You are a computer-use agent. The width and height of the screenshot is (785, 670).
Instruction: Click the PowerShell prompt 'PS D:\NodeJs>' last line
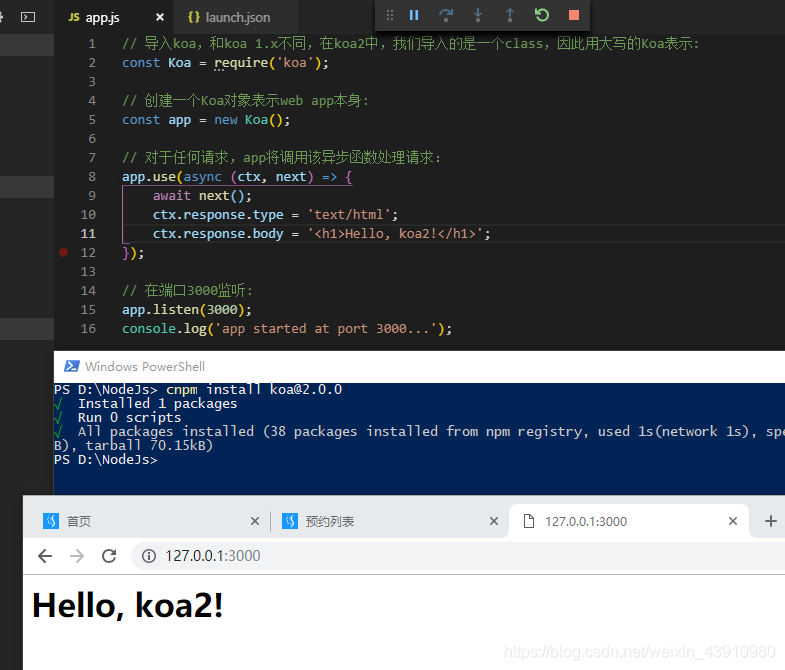pyautogui.click(x=106, y=460)
